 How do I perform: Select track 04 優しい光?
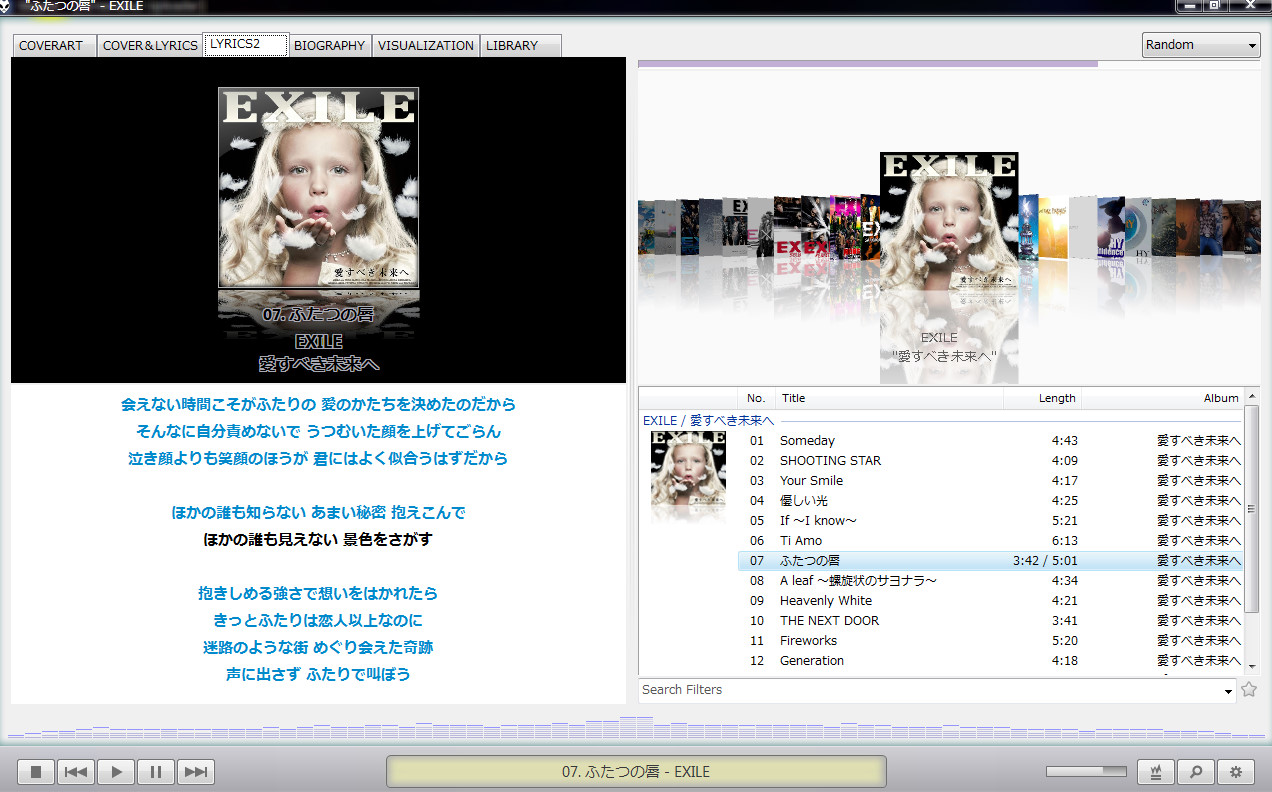[x=991, y=501]
